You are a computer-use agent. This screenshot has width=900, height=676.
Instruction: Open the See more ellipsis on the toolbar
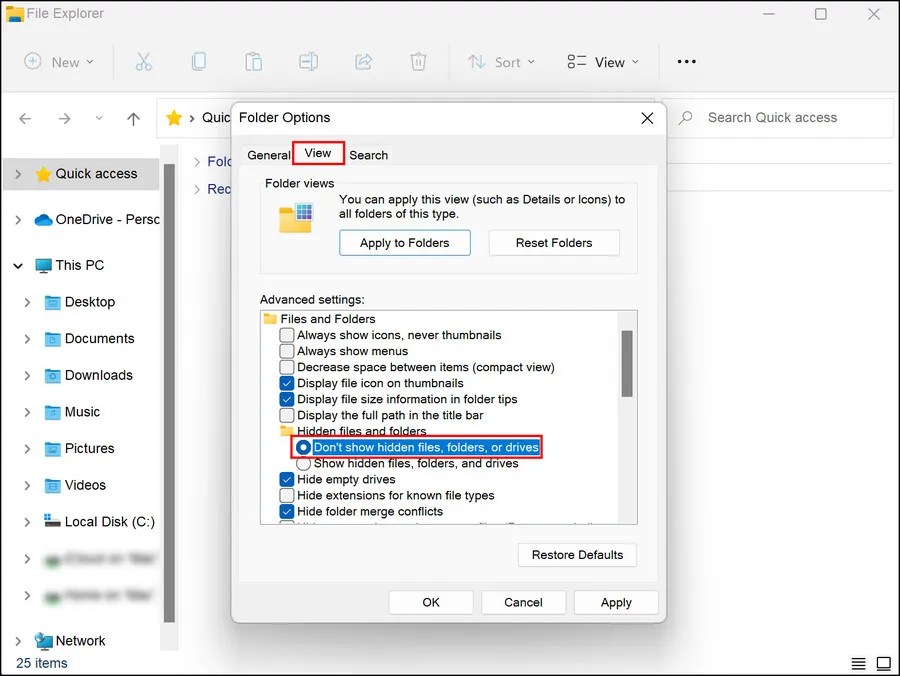coord(686,61)
